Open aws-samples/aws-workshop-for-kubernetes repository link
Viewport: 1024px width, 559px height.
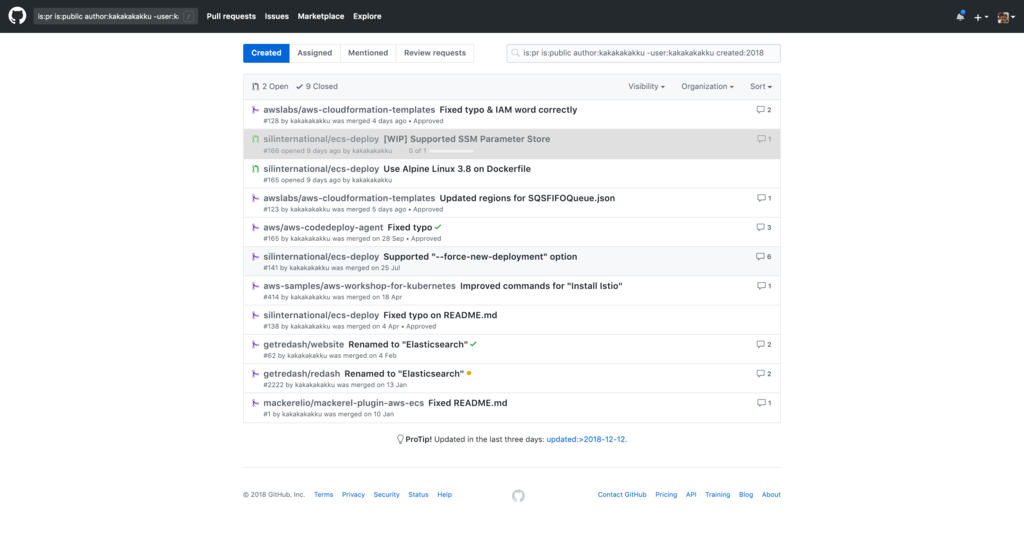[x=359, y=285]
